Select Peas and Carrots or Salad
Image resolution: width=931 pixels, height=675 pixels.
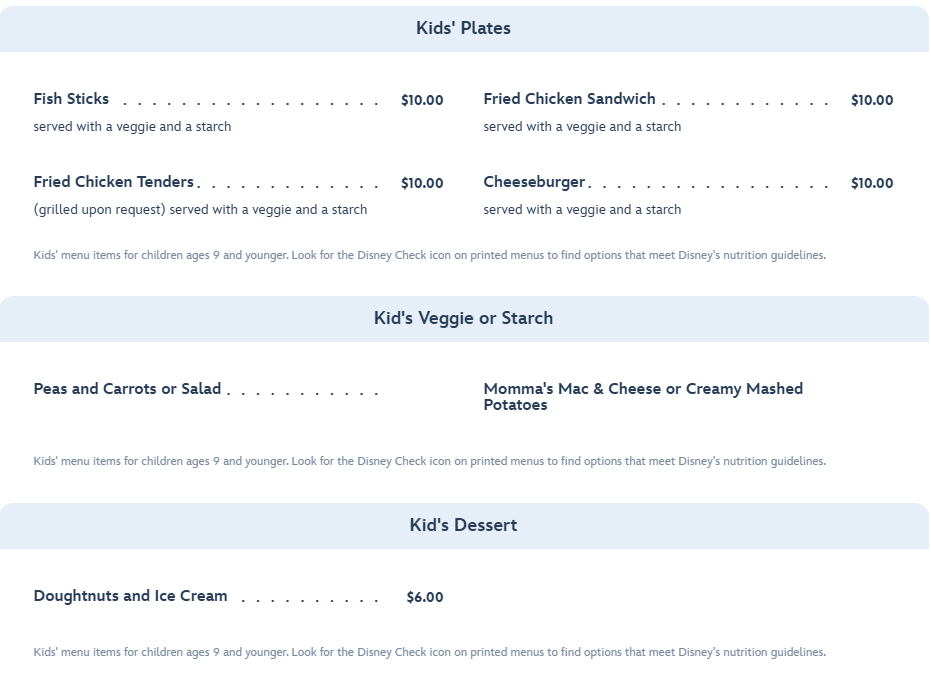tap(127, 389)
